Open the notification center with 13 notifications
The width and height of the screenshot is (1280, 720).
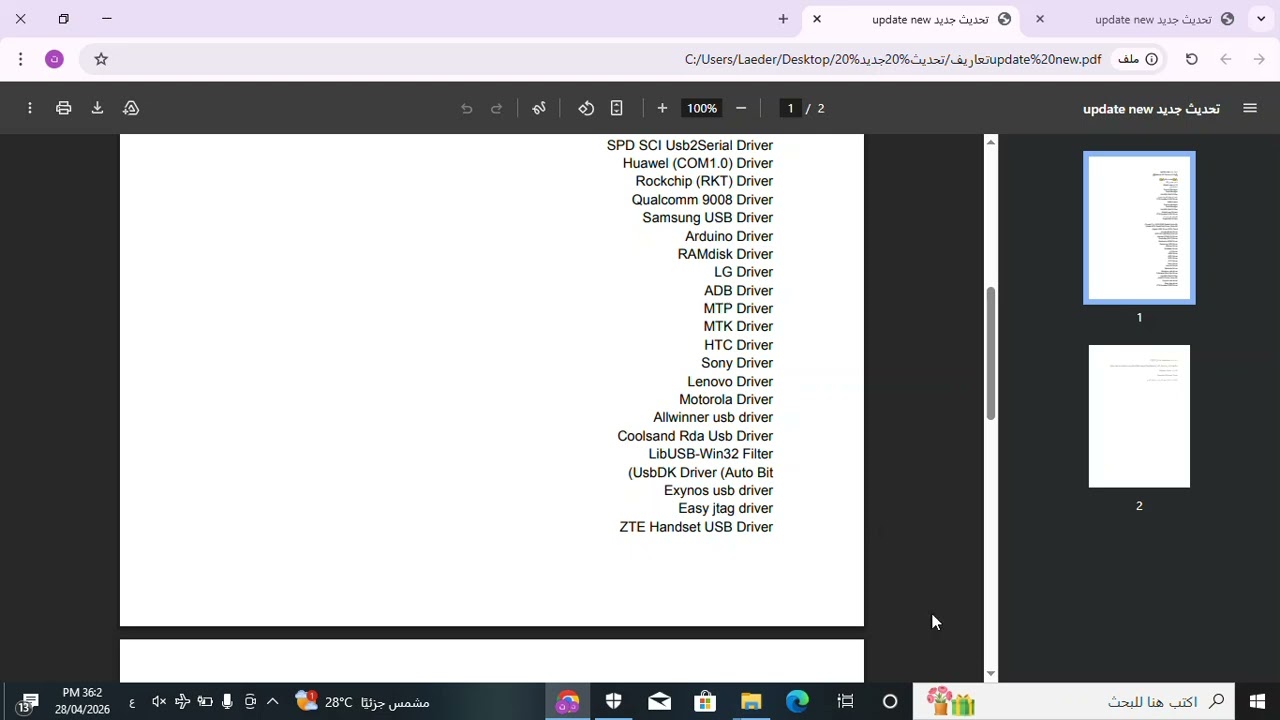coord(27,702)
